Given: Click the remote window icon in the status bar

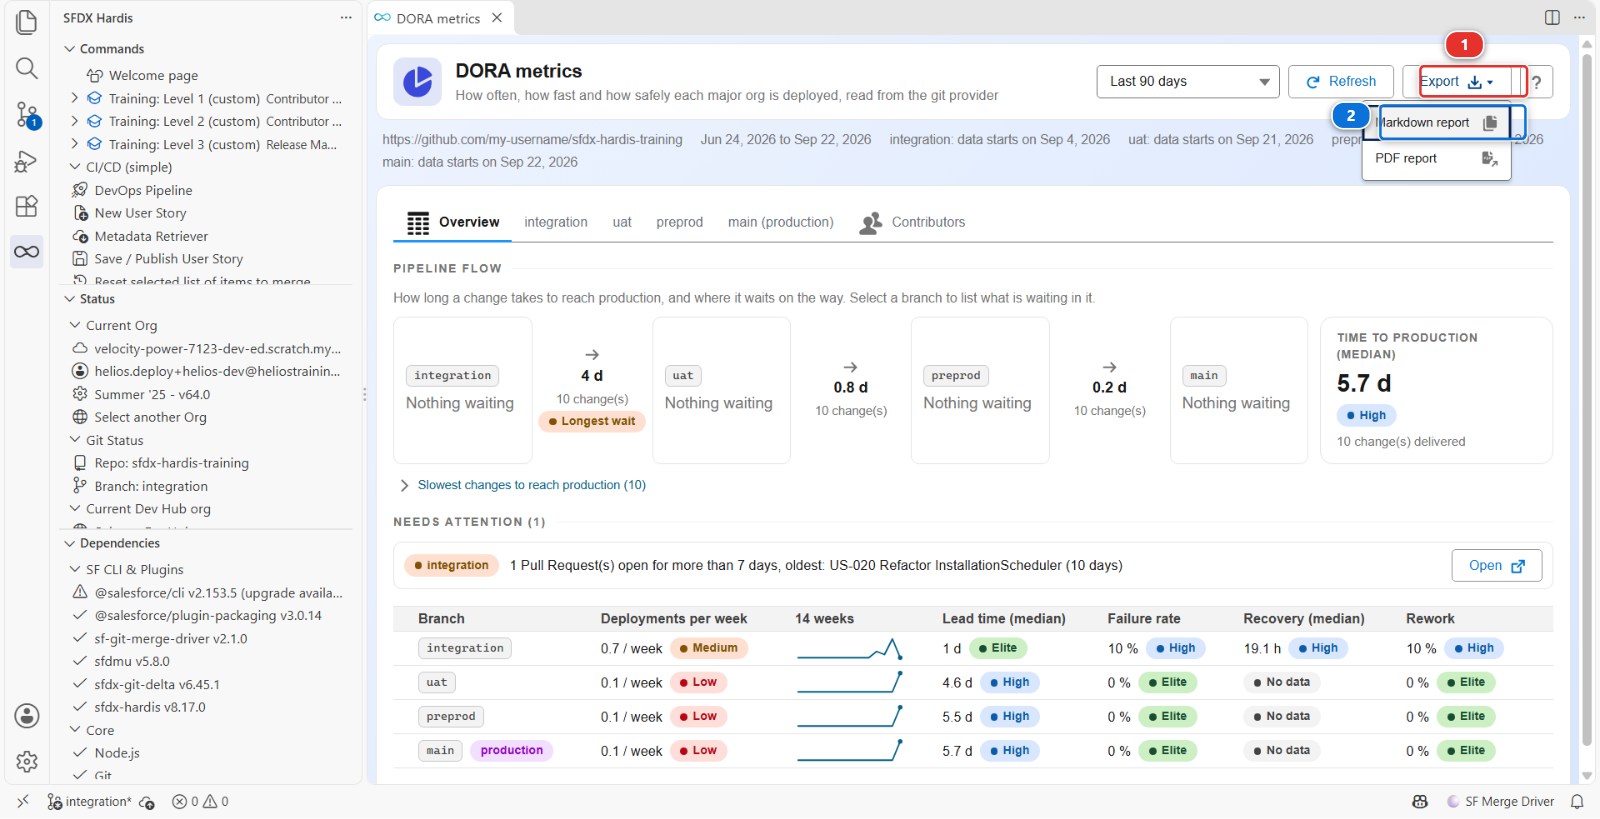Looking at the screenshot, I should [x=23, y=802].
